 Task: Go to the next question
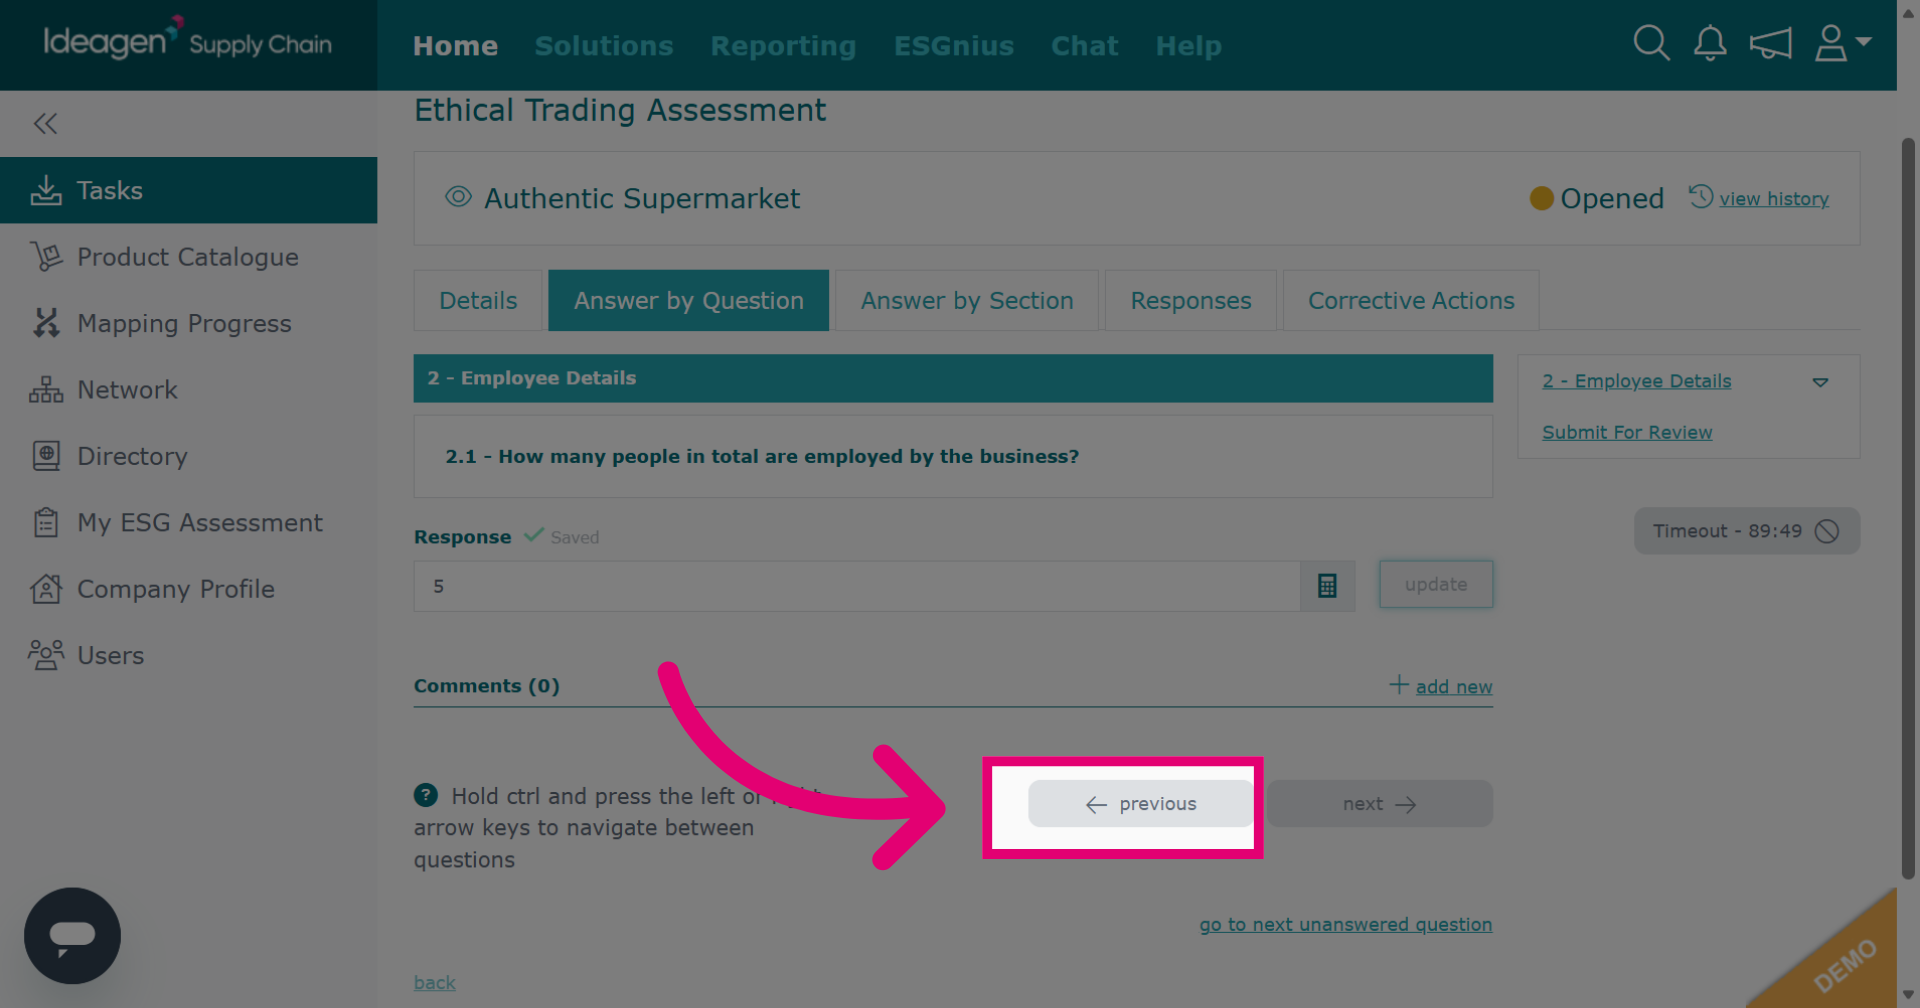(x=1380, y=804)
